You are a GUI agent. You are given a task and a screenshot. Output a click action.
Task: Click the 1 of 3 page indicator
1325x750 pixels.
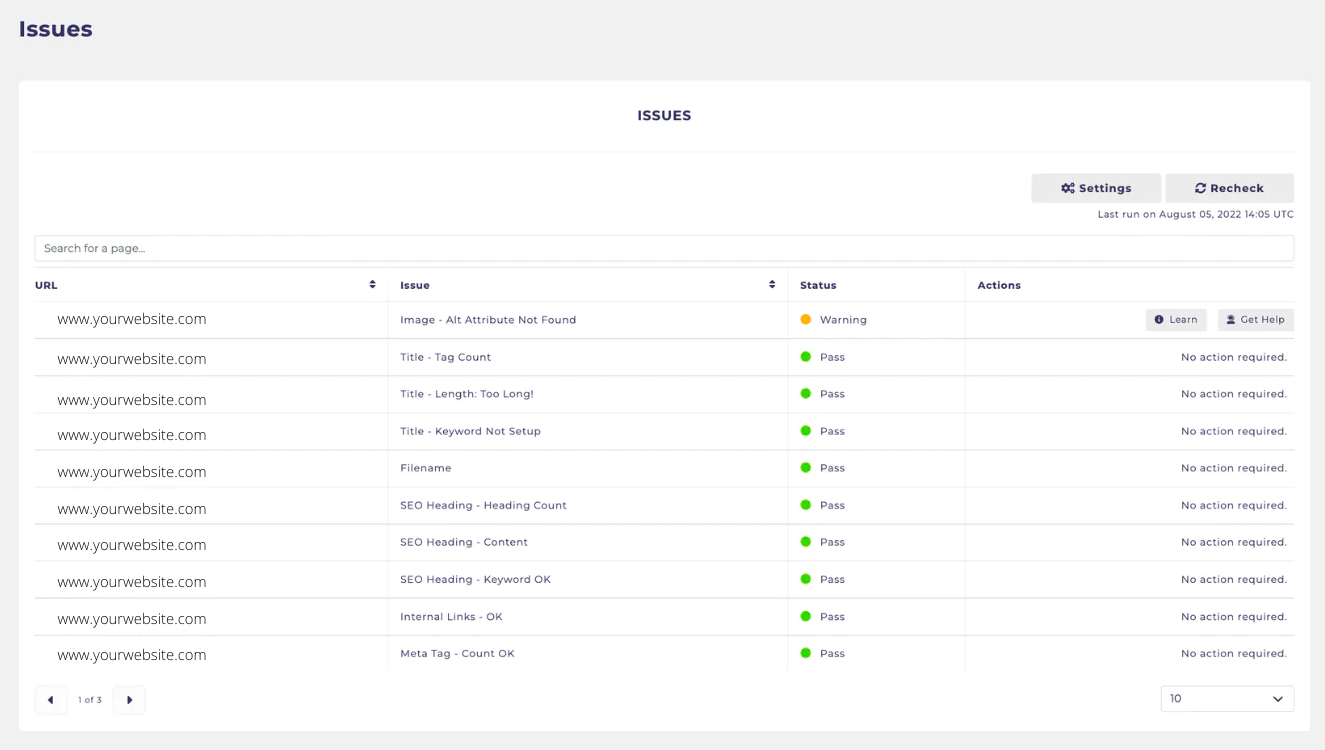pos(89,700)
